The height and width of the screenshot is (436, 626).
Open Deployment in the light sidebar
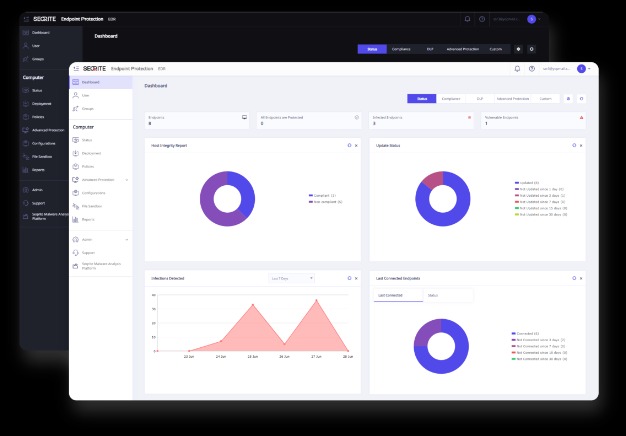coord(90,154)
